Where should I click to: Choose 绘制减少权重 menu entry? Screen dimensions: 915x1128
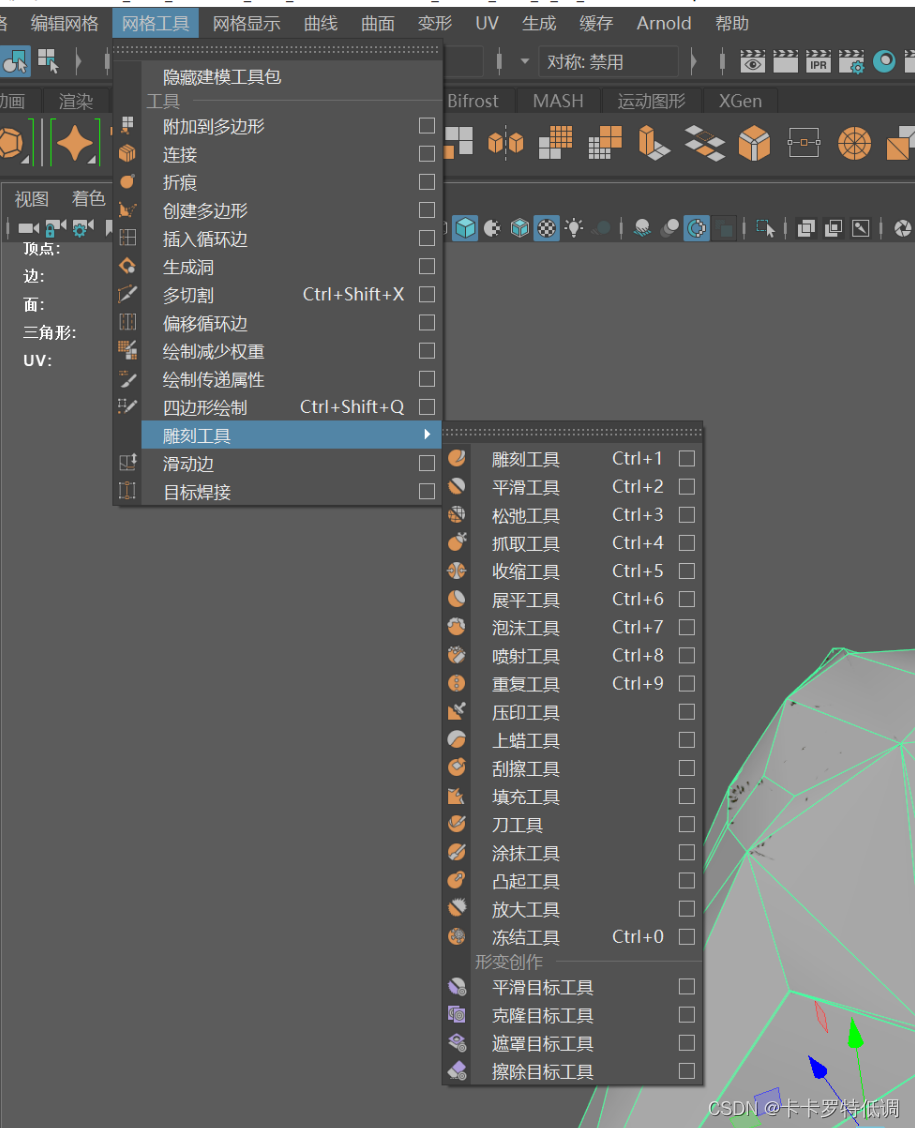click(x=213, y=351)
